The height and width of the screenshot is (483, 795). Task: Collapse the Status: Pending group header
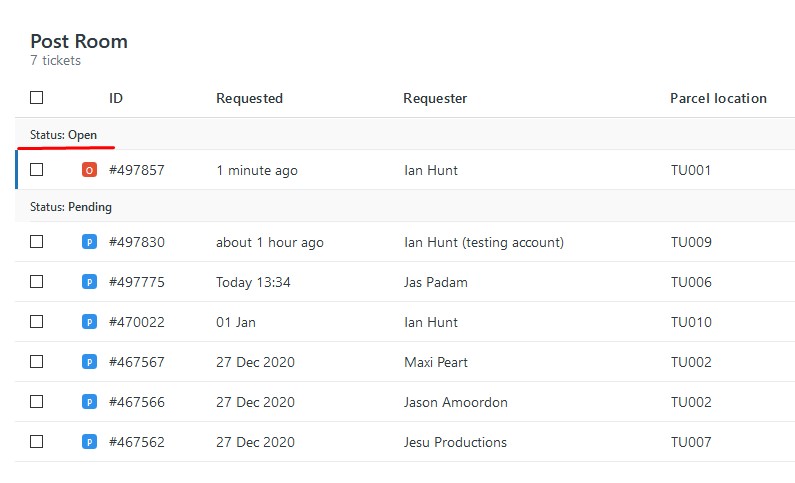pyautogui.click(x=70, y=207)
